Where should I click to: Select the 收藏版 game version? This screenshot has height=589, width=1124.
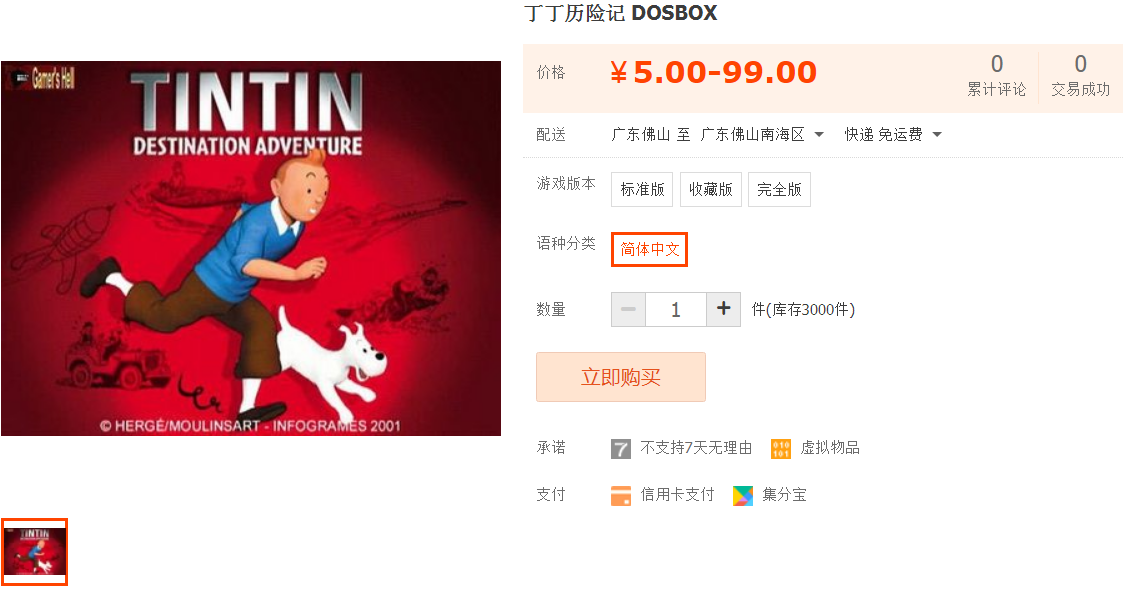tap(710, 189)
